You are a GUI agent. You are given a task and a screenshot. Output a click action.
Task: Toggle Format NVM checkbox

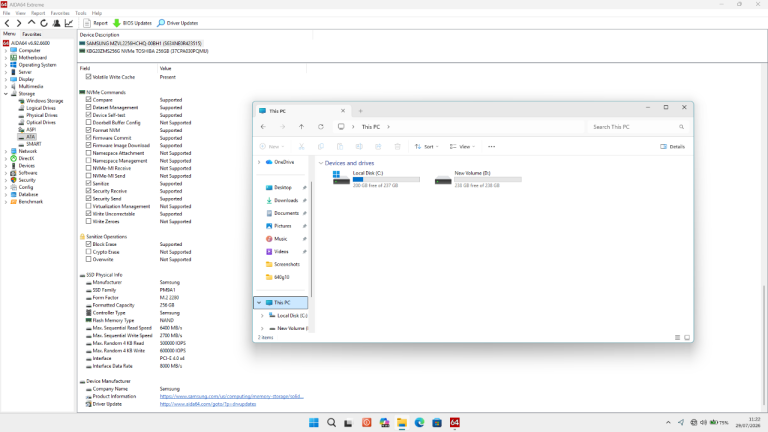(x=89, y=130)
